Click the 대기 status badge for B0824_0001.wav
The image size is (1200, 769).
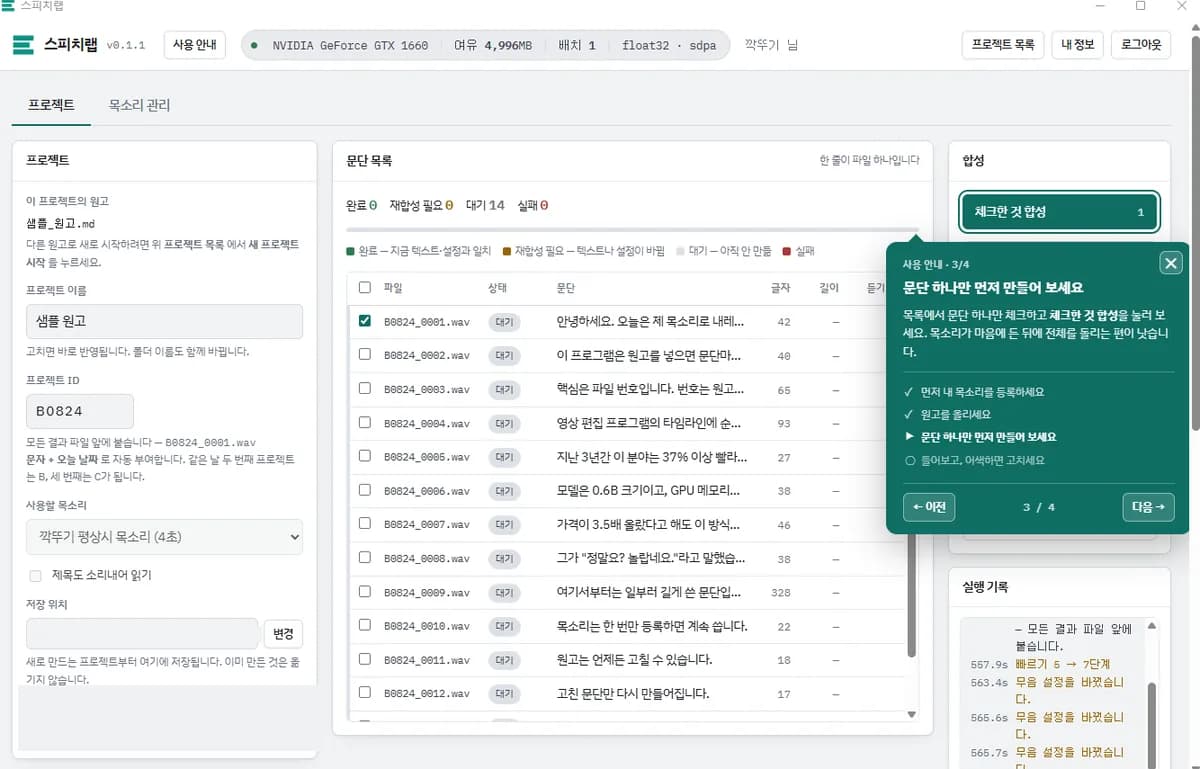[504, 322]
